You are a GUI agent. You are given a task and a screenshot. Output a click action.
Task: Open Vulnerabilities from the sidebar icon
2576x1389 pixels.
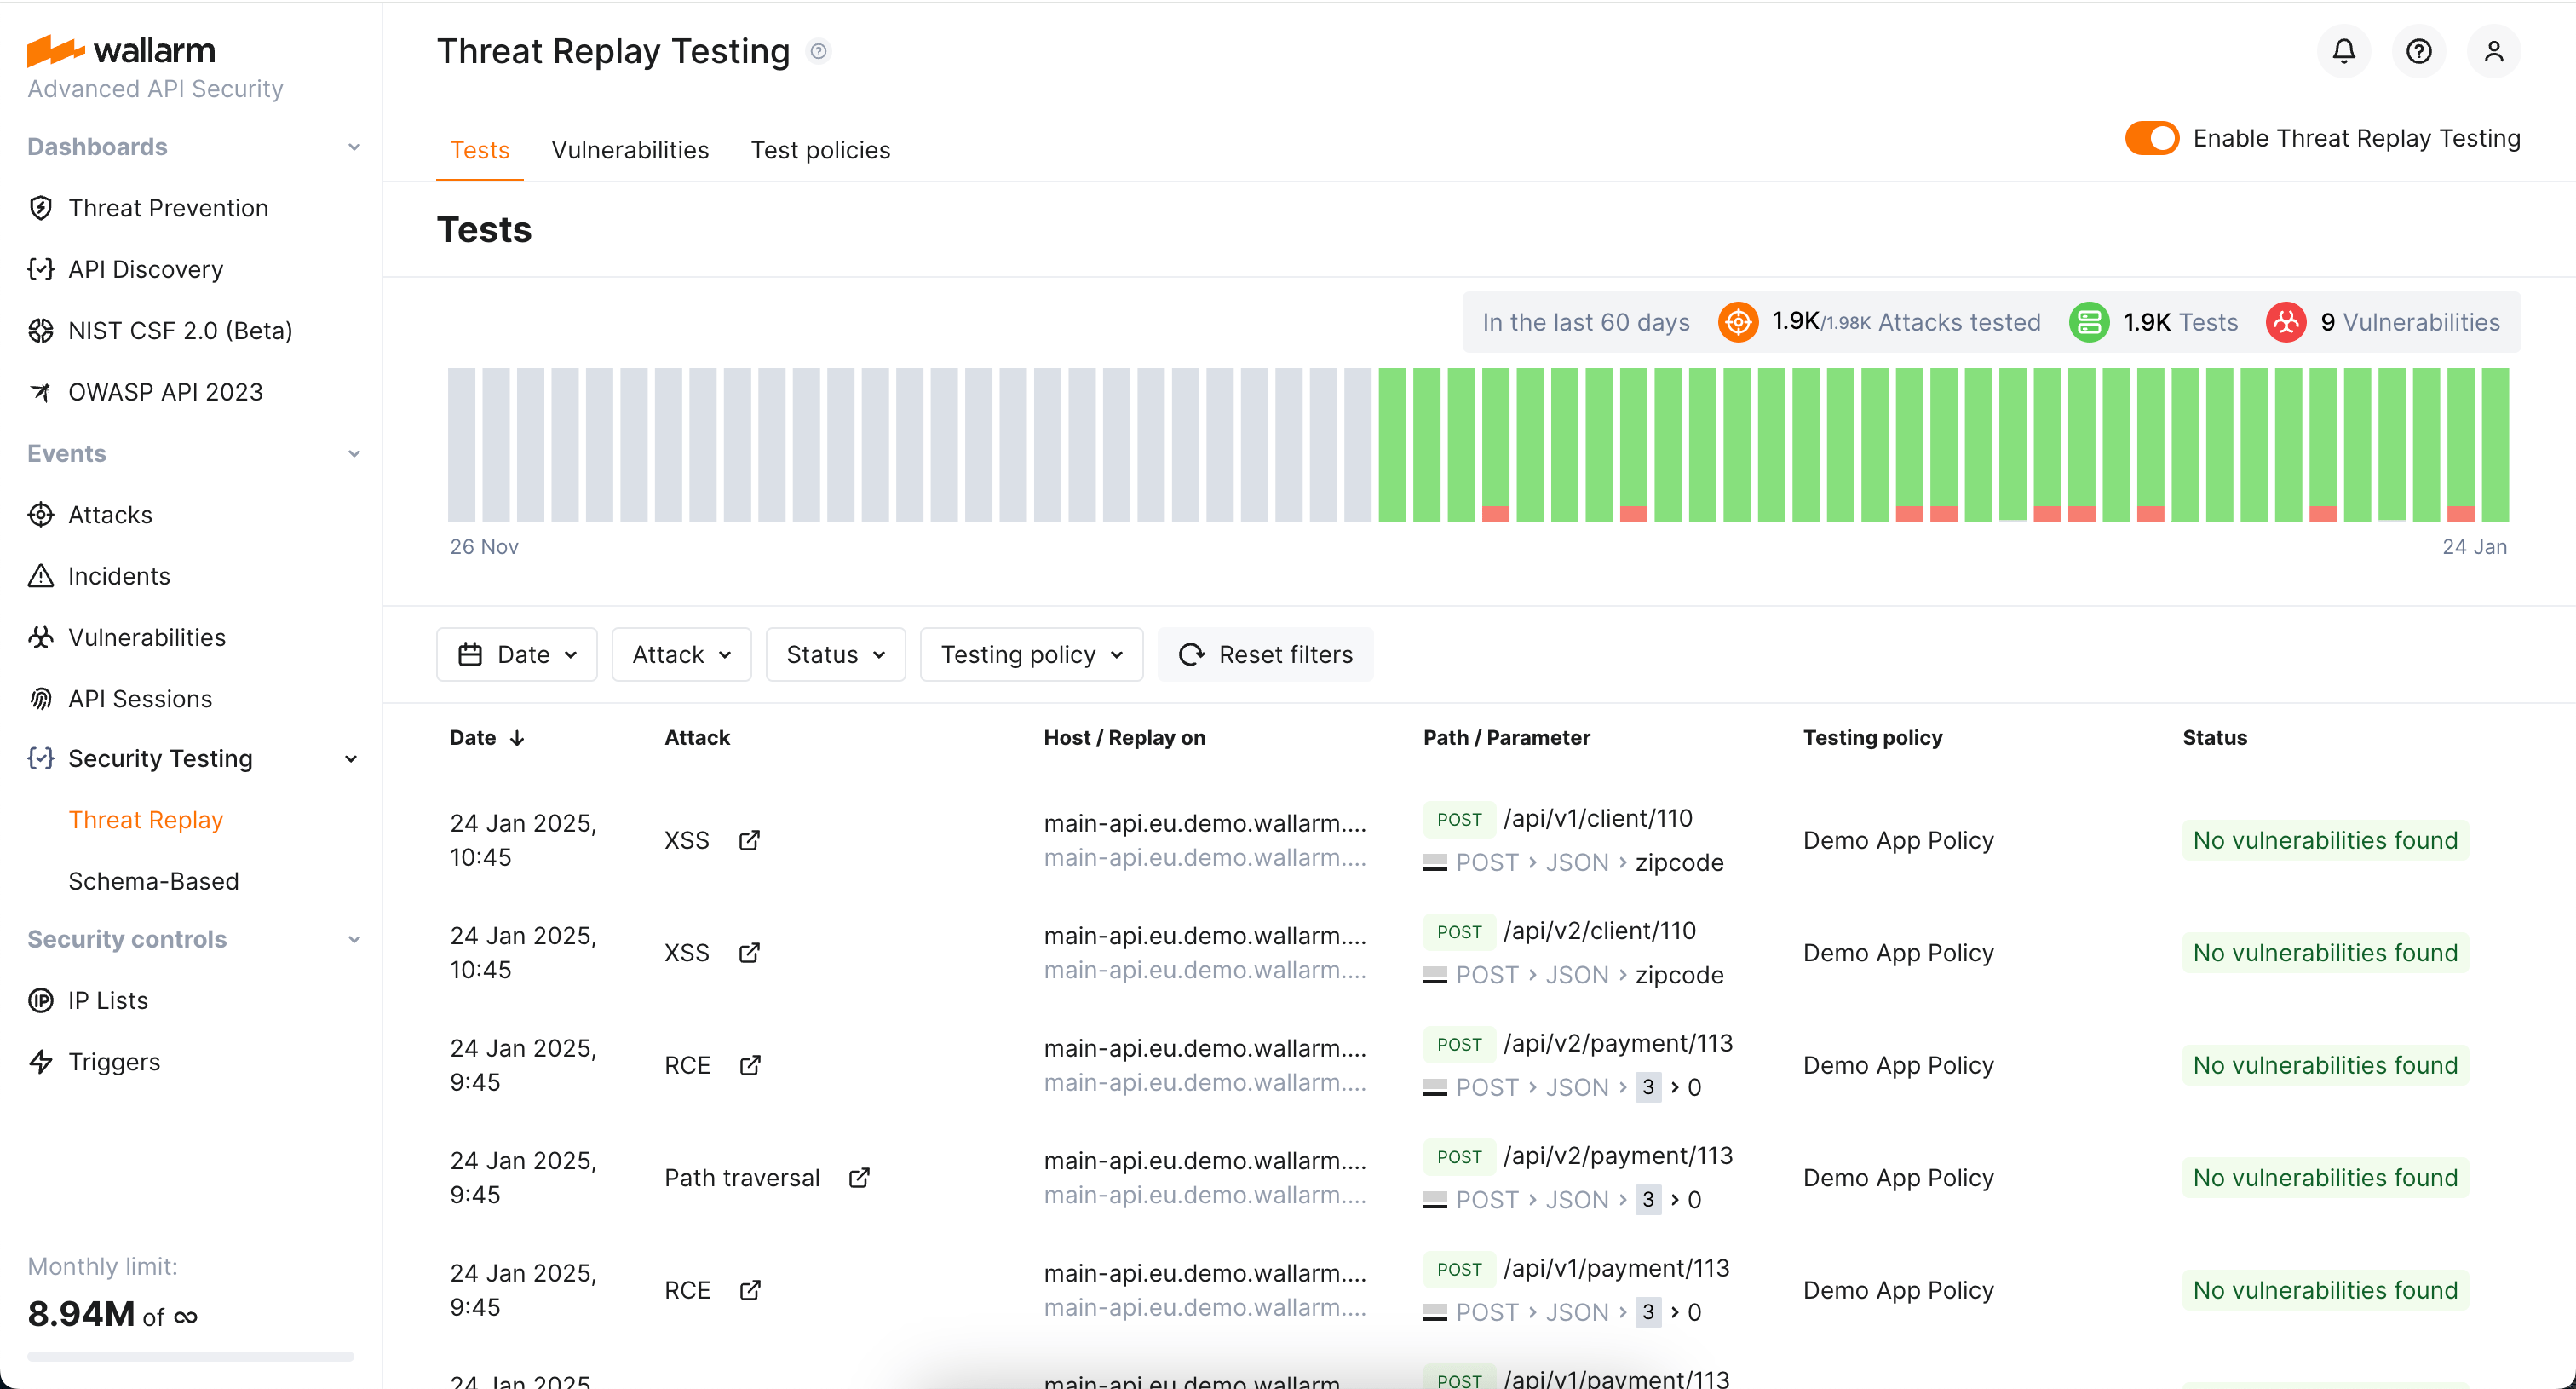(x=41, y=637)
